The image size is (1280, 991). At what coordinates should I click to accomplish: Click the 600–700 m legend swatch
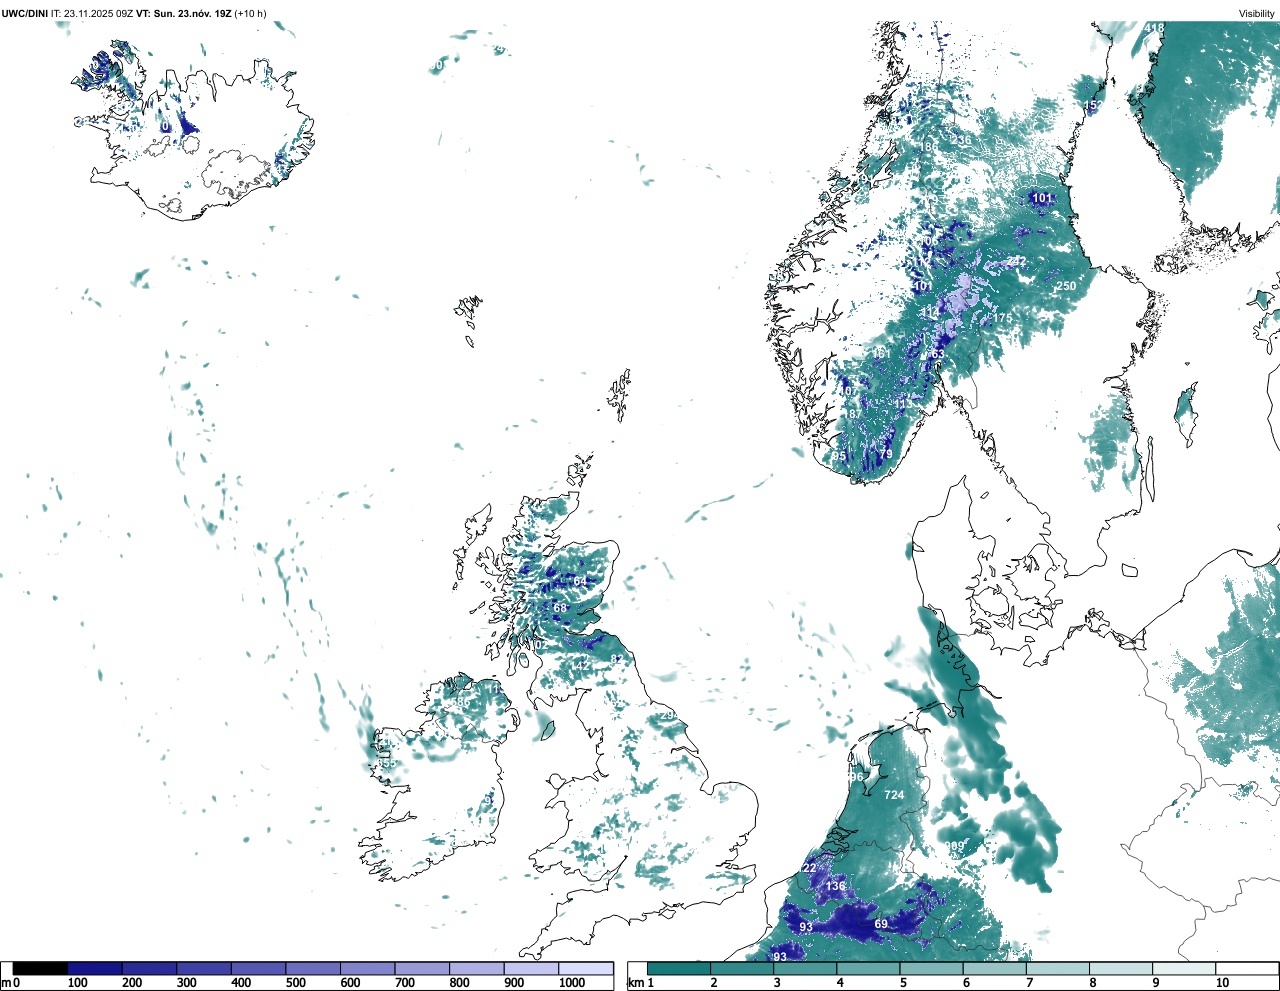click(368, 969)
